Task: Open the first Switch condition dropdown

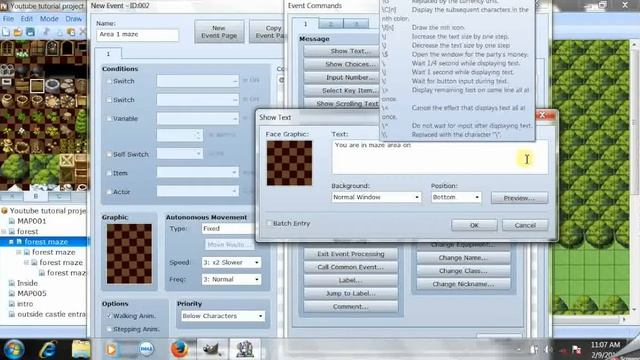Action: pos(198,81)
